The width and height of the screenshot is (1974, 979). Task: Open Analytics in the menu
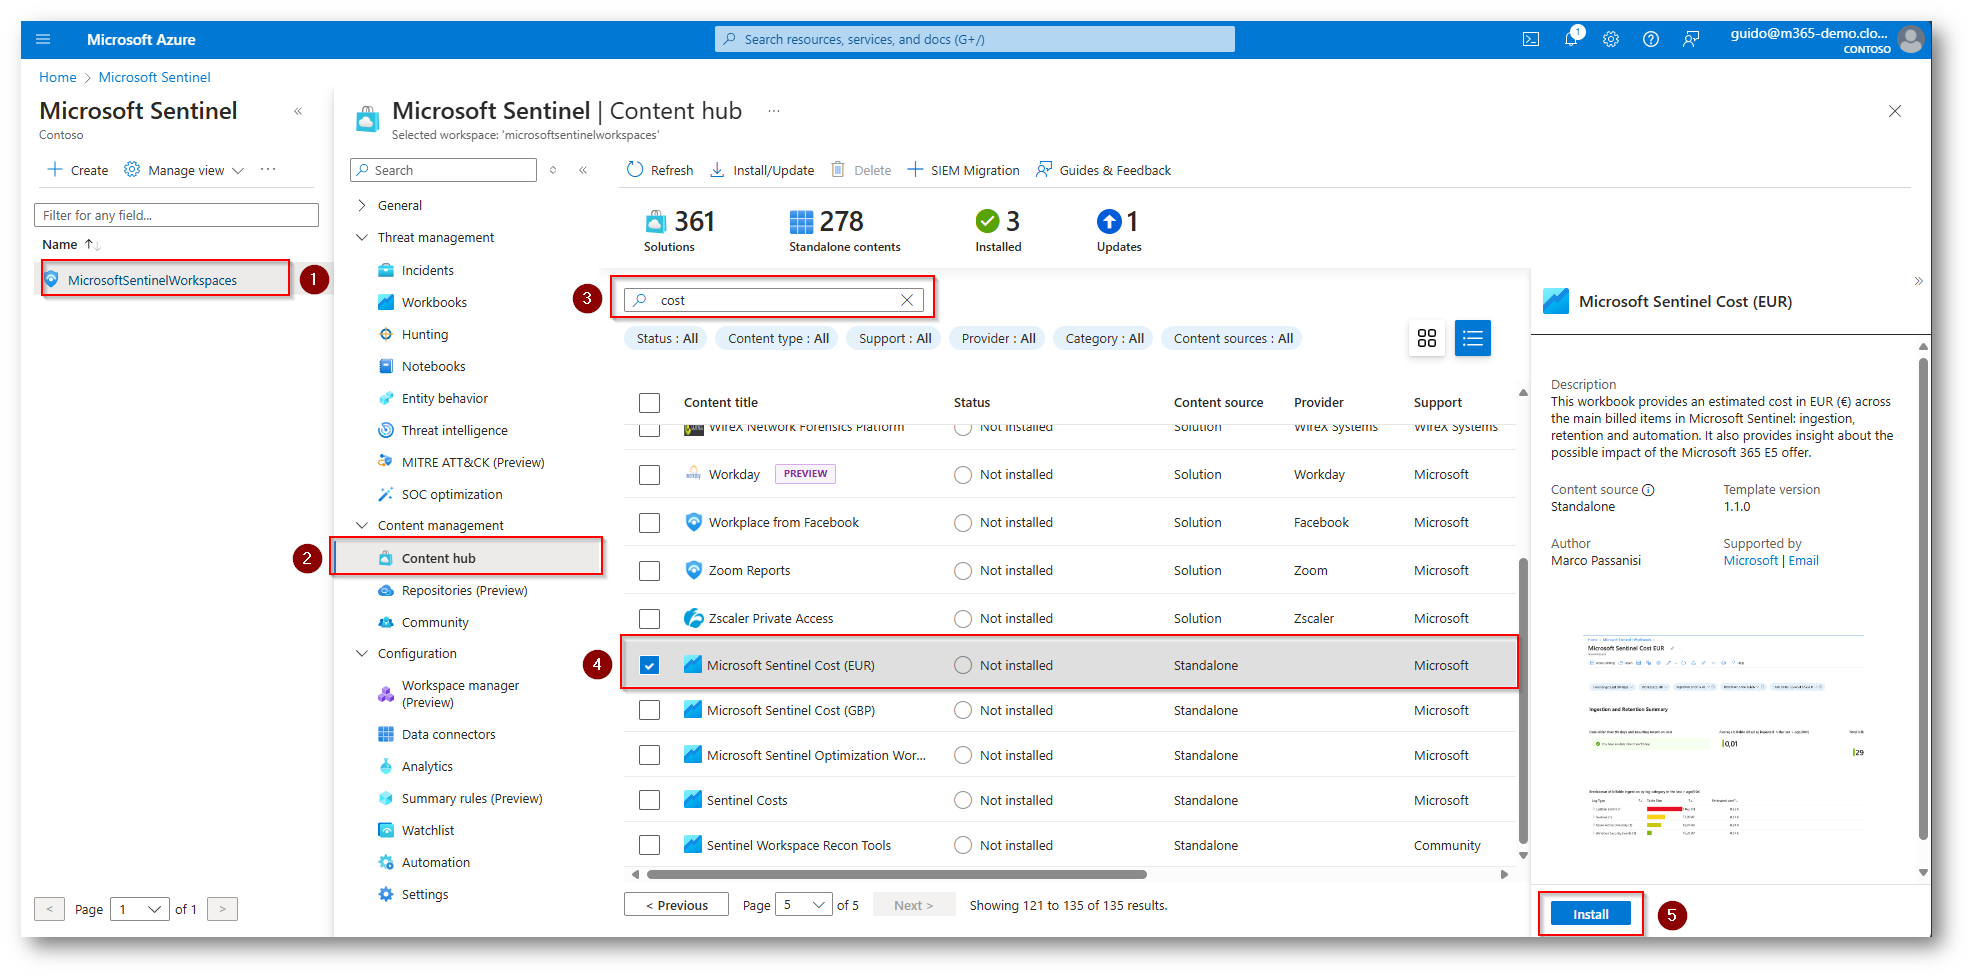427,766
